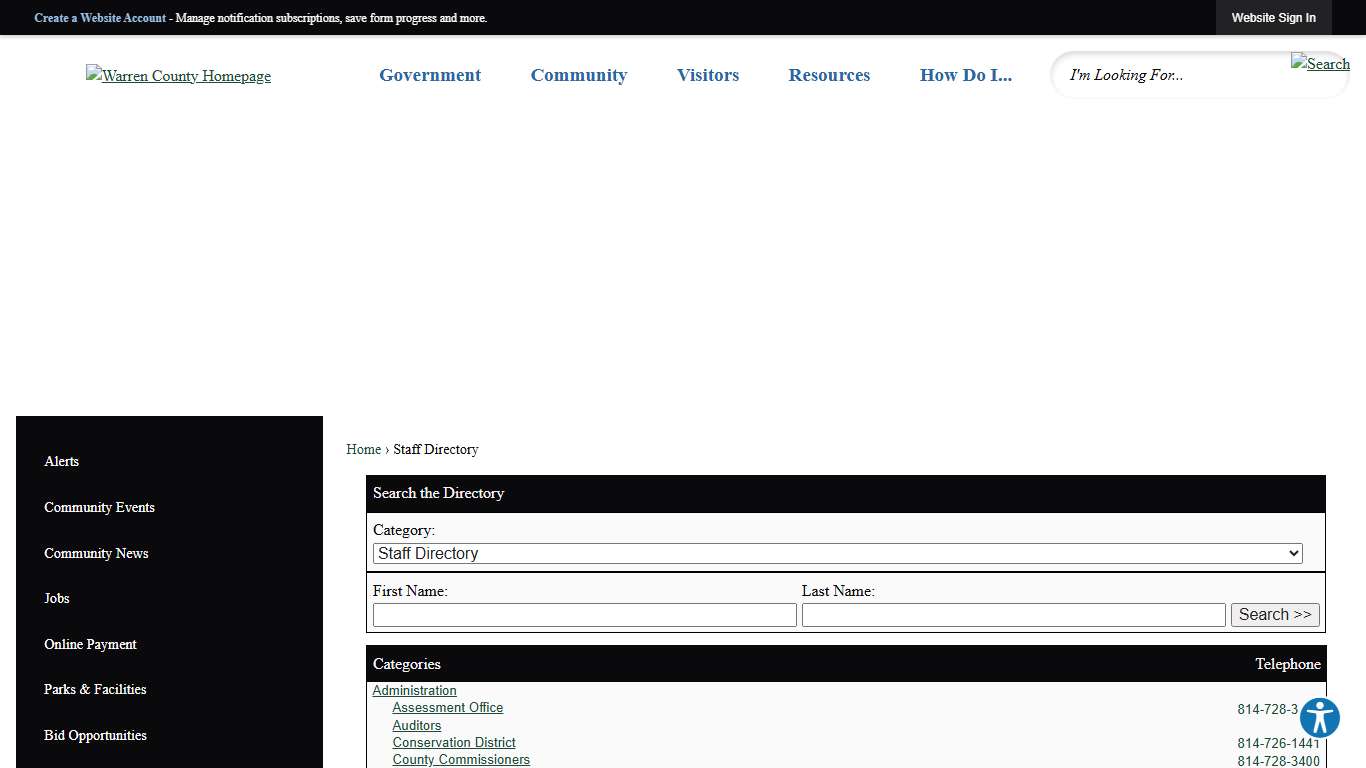Open the Assessment Office directory entry
This screenshot has width=1366, height=768.
click(x=447, y=707)
